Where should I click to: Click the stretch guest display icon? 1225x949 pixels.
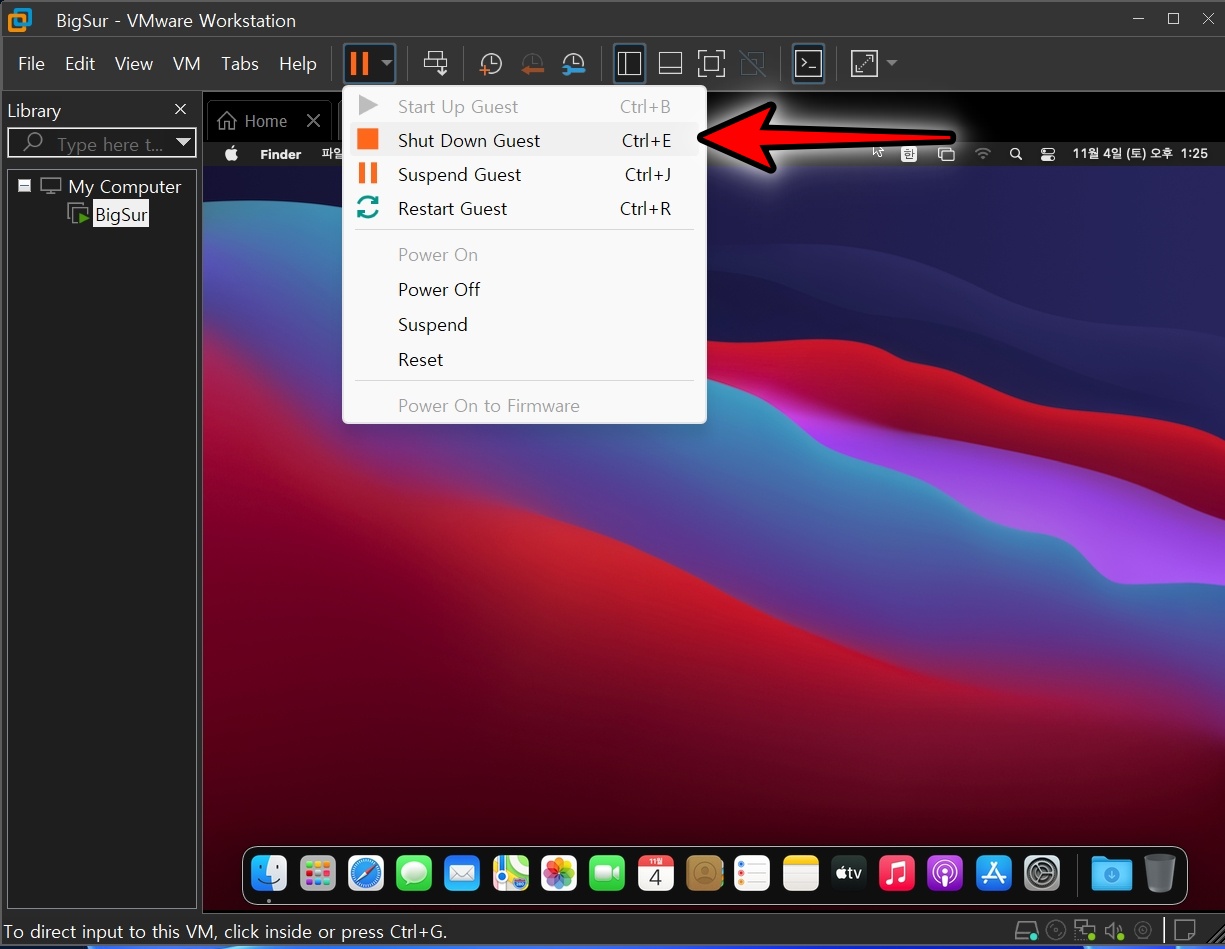click(864, 64)
